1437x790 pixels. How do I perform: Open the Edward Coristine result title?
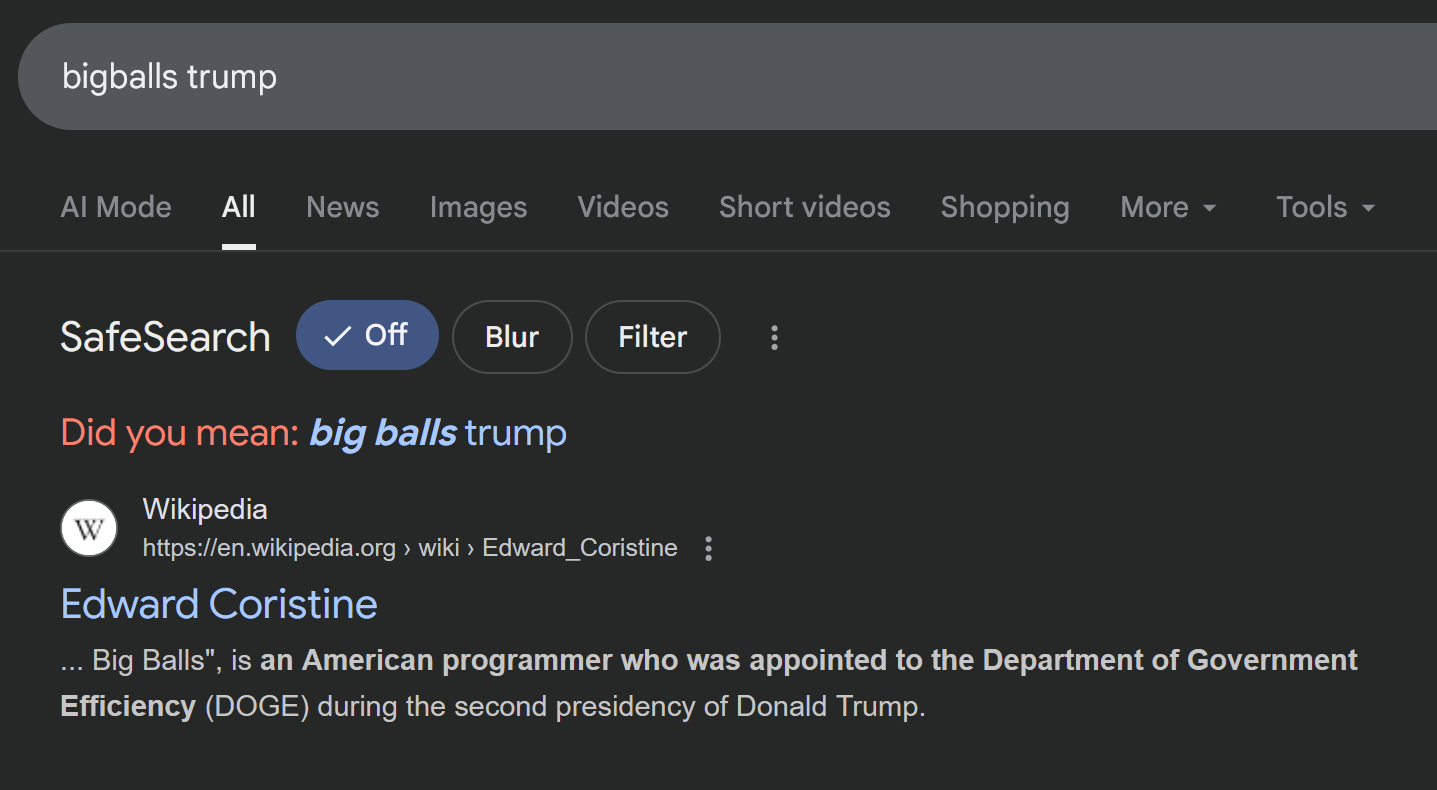point(219,604)
